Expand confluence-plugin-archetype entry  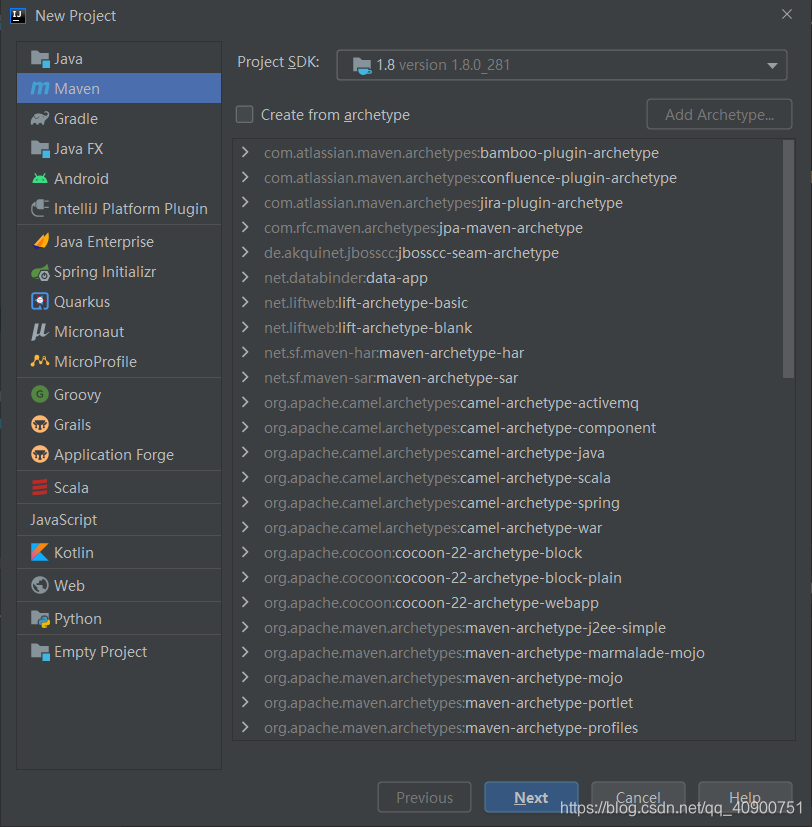245,177
